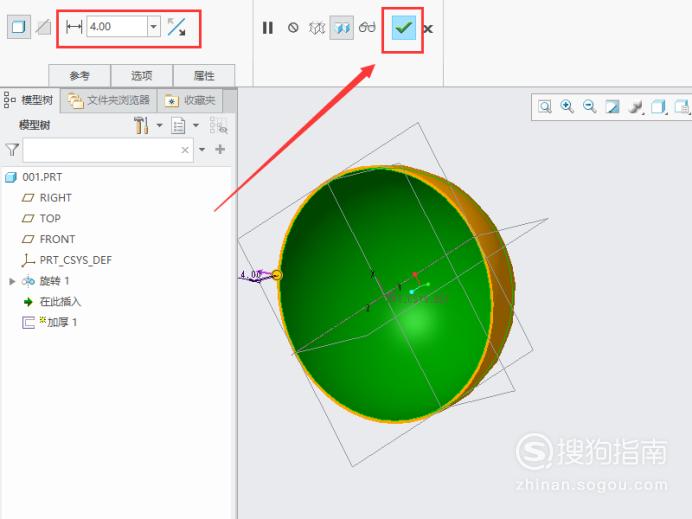The width and height of the screenshot is (692, 519).
Task: Click the tree search tool icon
Action: (218, 125)
